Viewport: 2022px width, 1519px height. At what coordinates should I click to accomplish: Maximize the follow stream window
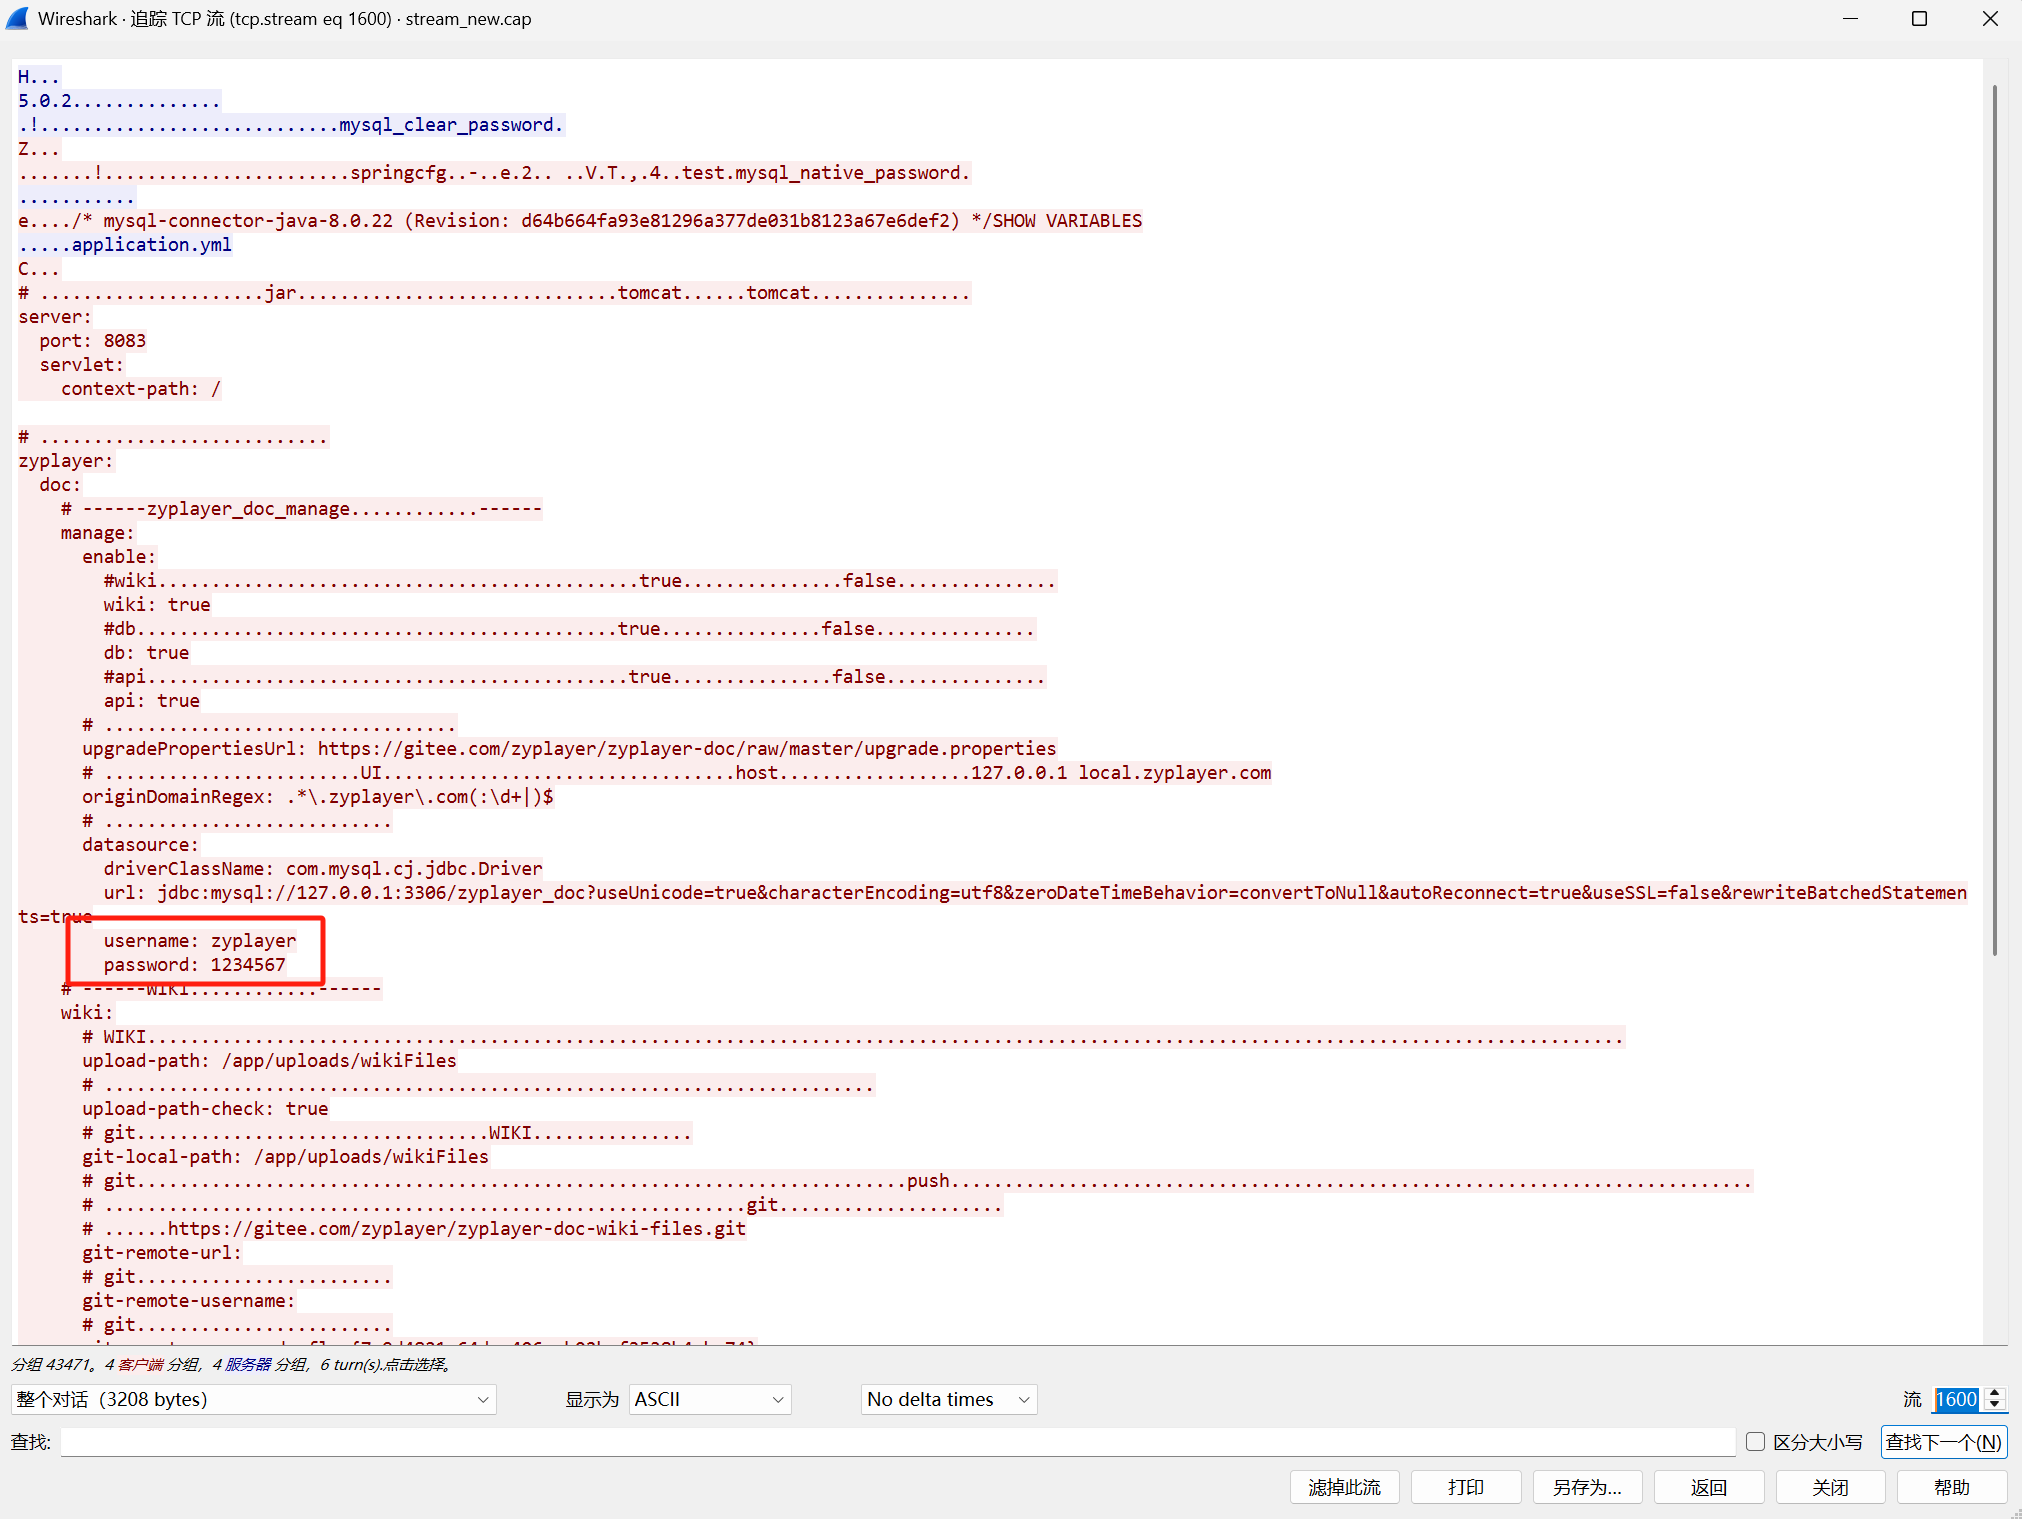coord(1919,19)
